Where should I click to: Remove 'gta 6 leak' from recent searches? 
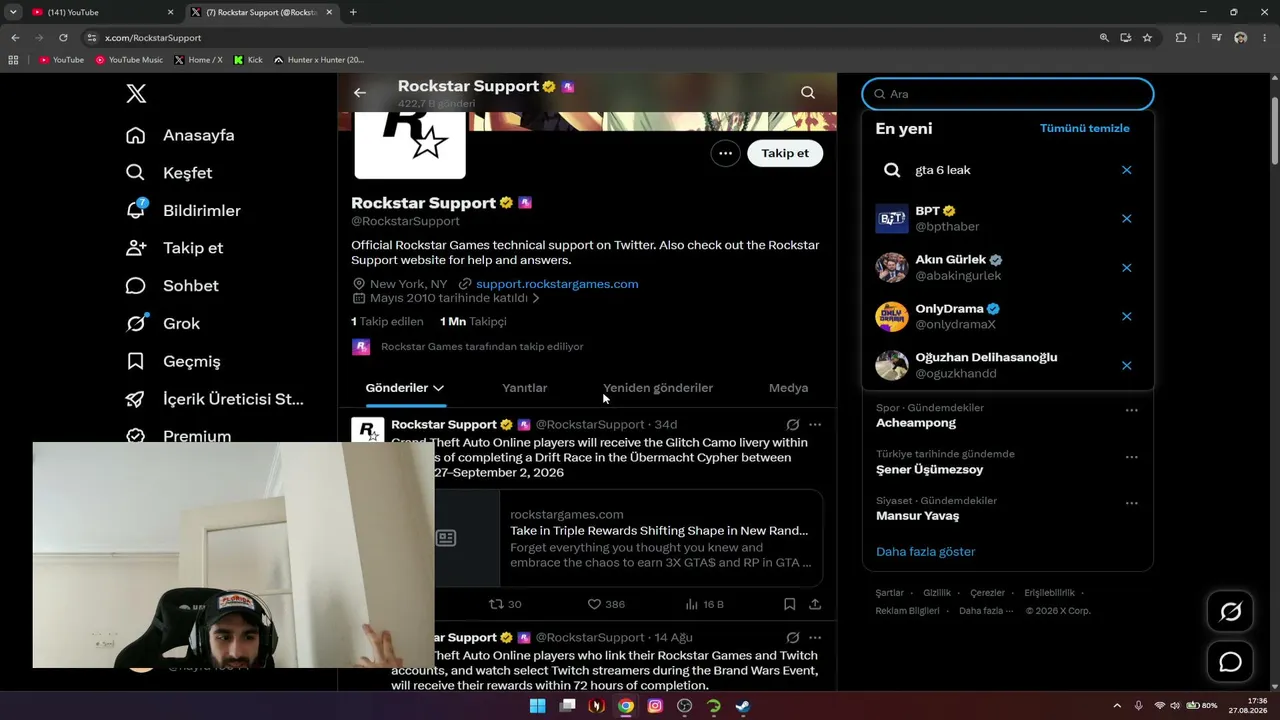[1126, 170]
